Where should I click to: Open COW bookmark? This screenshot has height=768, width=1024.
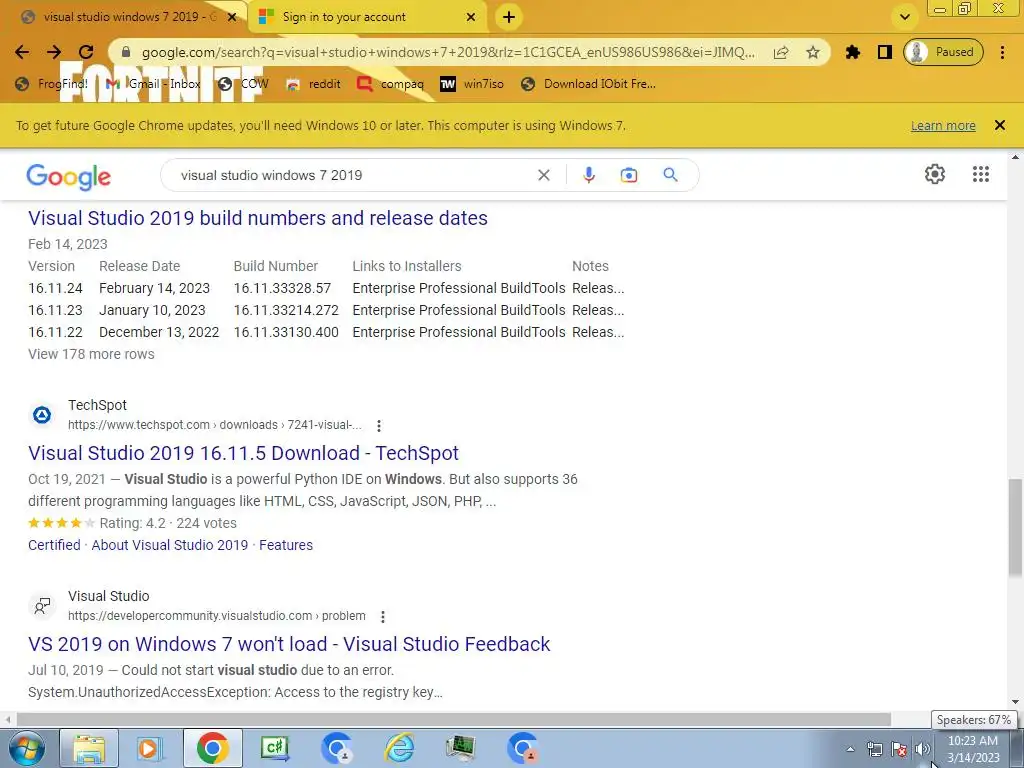[x=244, y=84]
